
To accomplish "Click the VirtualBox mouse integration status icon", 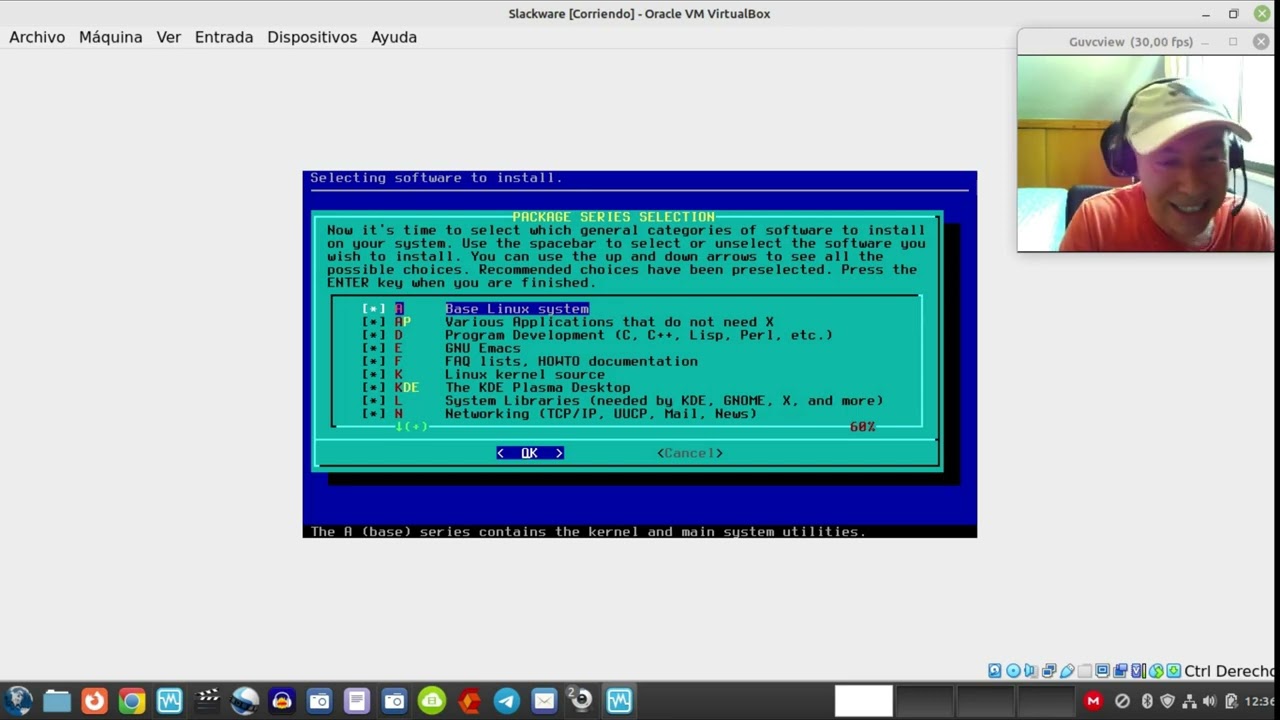I will click(x=1157, y=671).
